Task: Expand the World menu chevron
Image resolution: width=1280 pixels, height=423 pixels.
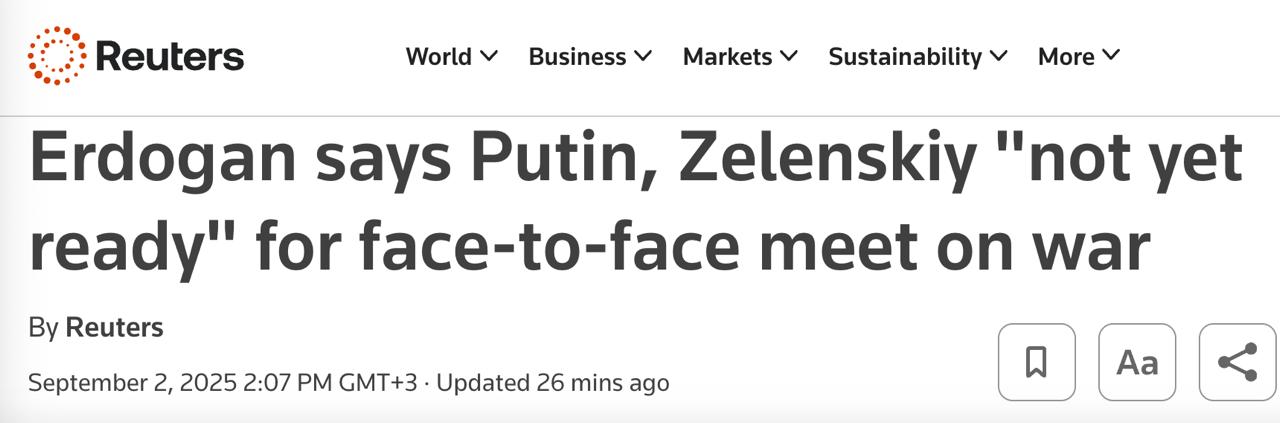Action: (489, 56)
